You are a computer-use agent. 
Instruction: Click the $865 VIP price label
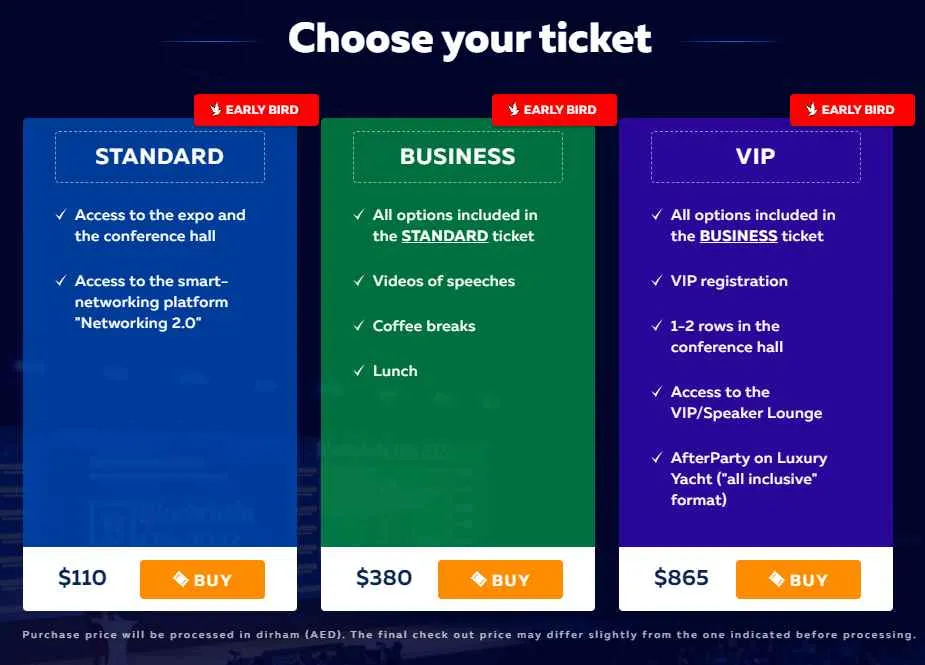[681, 578]
